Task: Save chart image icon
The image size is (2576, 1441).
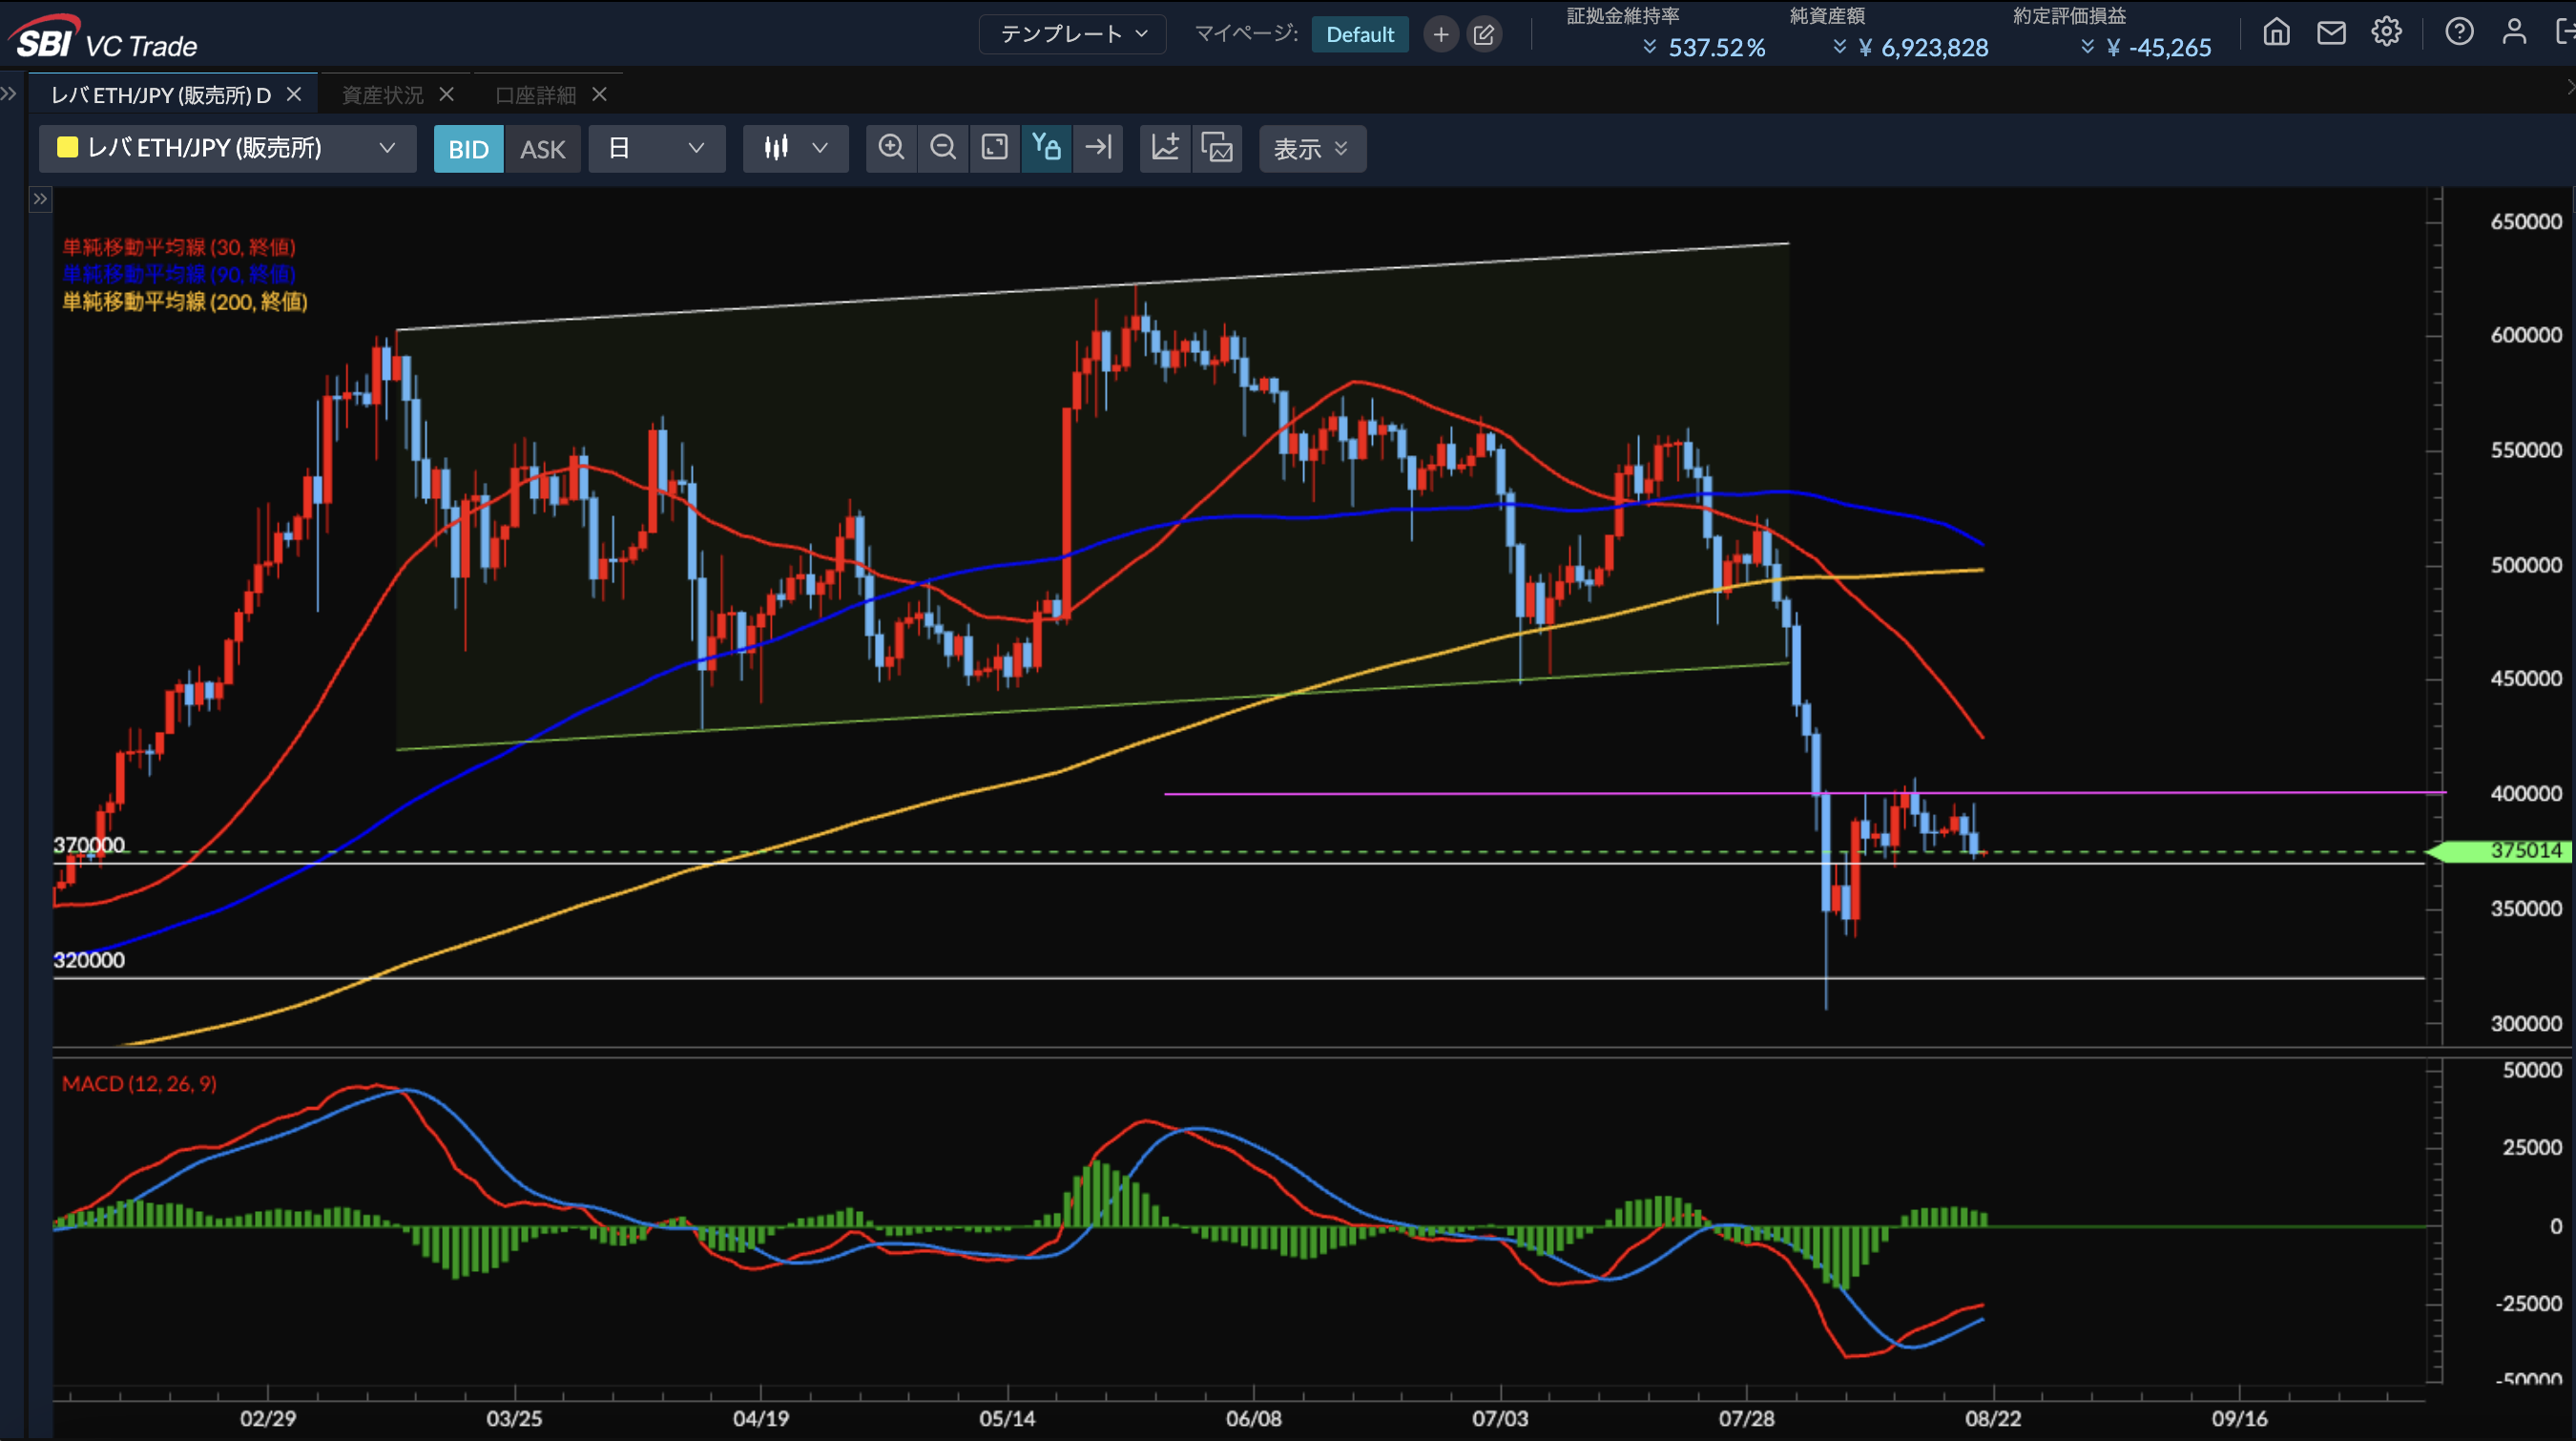Action: tap(1217, 148)
